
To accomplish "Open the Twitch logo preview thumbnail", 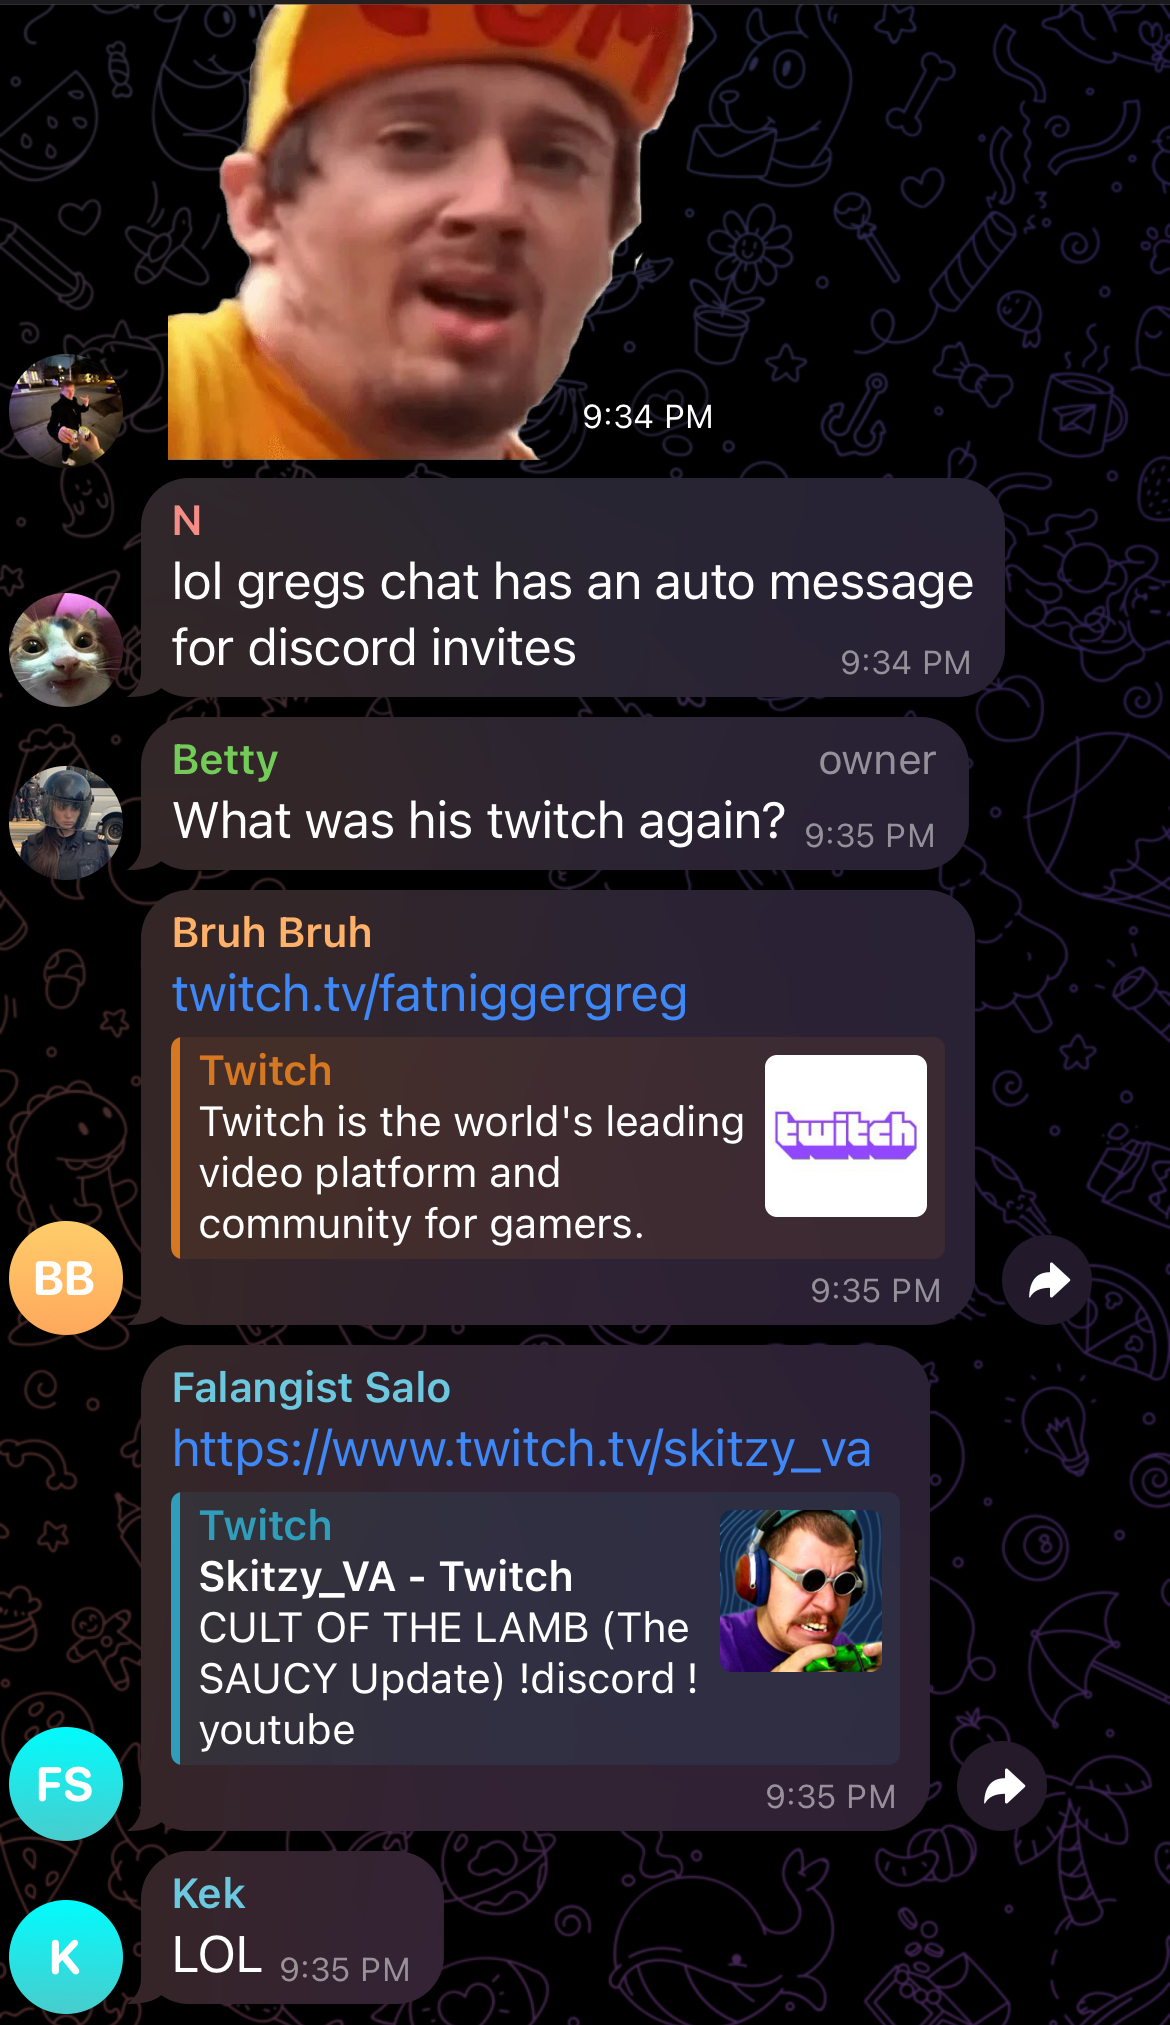I will pos(846,1136).
